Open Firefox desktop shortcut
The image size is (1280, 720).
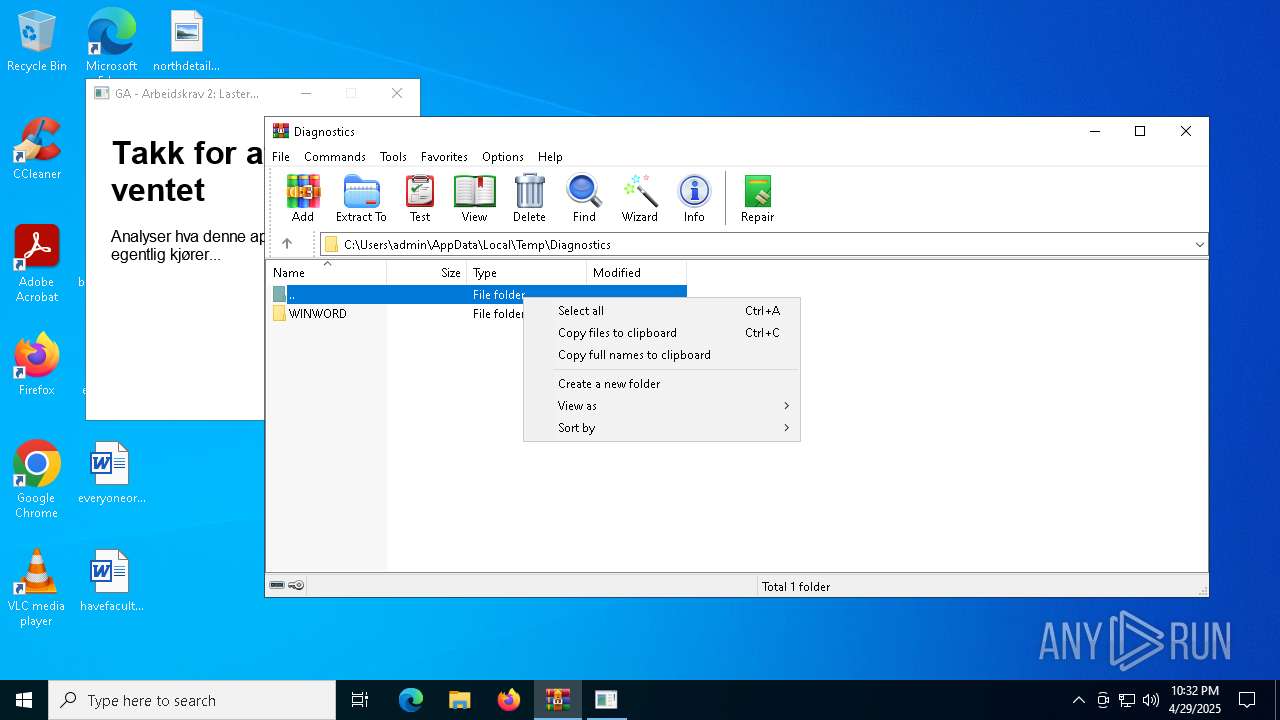(x=37, y=365)
